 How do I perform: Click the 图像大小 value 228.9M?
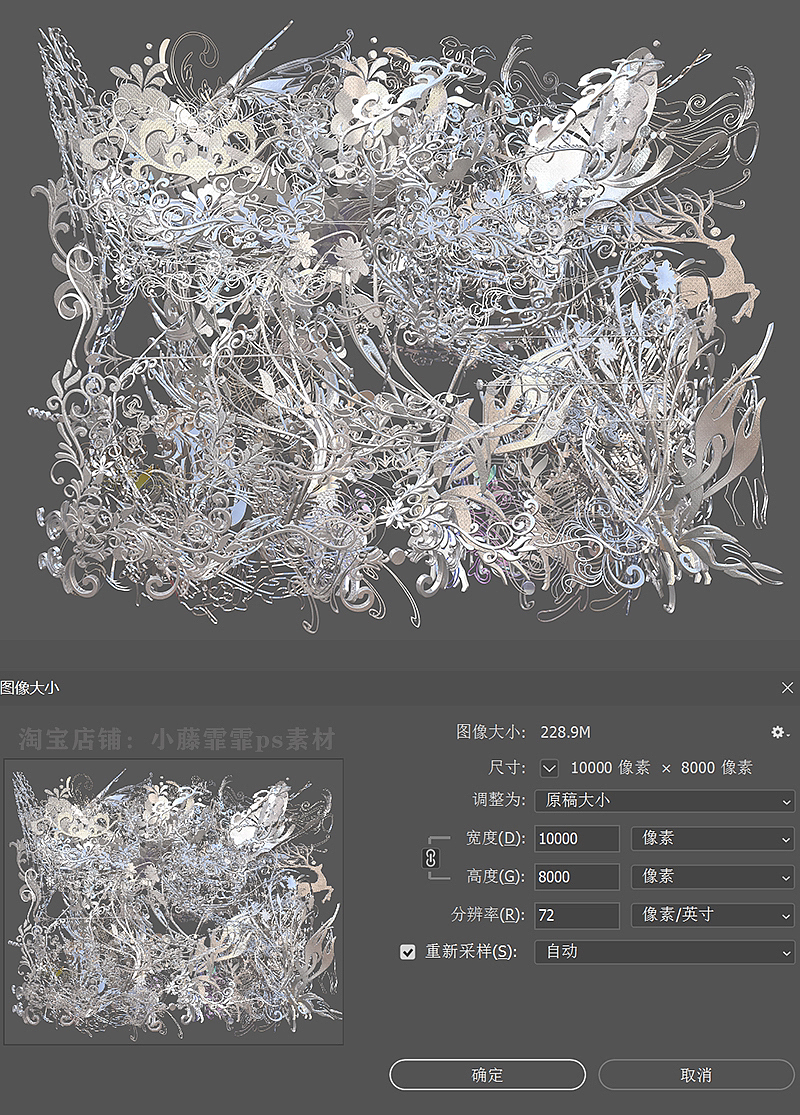tap(565, 732)
